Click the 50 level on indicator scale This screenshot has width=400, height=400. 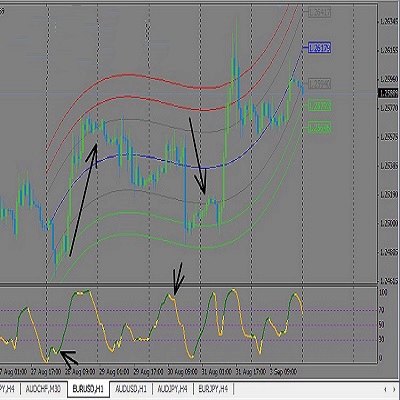tap(382, 325)
